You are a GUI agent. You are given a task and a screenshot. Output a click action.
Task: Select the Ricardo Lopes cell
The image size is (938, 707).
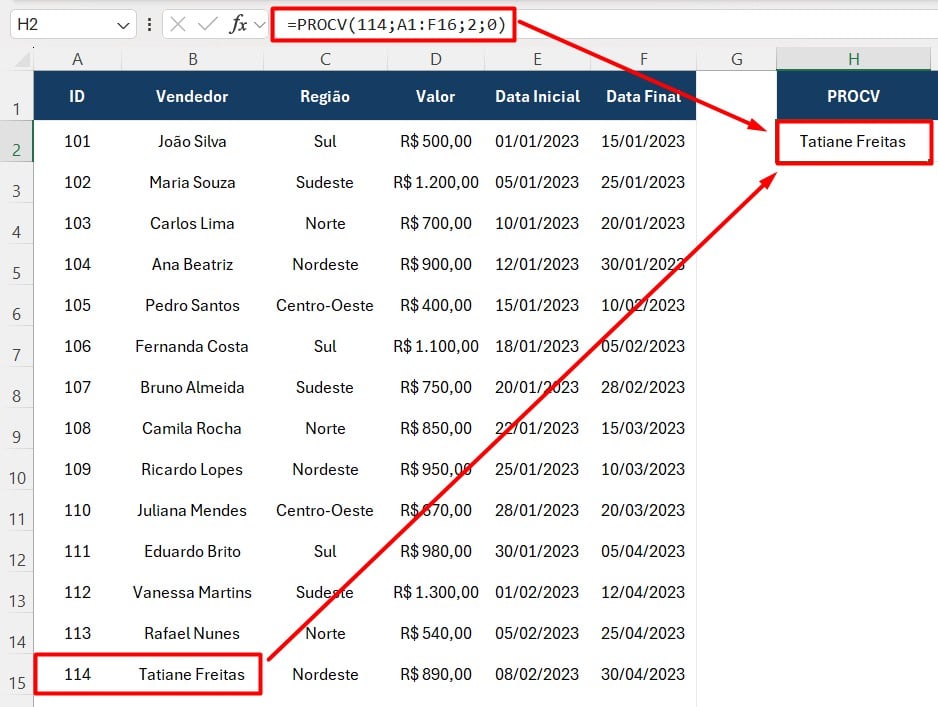[x=192, y=470]
